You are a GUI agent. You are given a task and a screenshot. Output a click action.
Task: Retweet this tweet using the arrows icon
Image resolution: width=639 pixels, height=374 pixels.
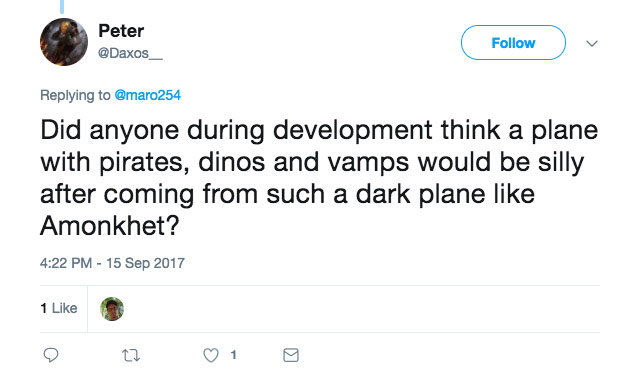[131, 356]
